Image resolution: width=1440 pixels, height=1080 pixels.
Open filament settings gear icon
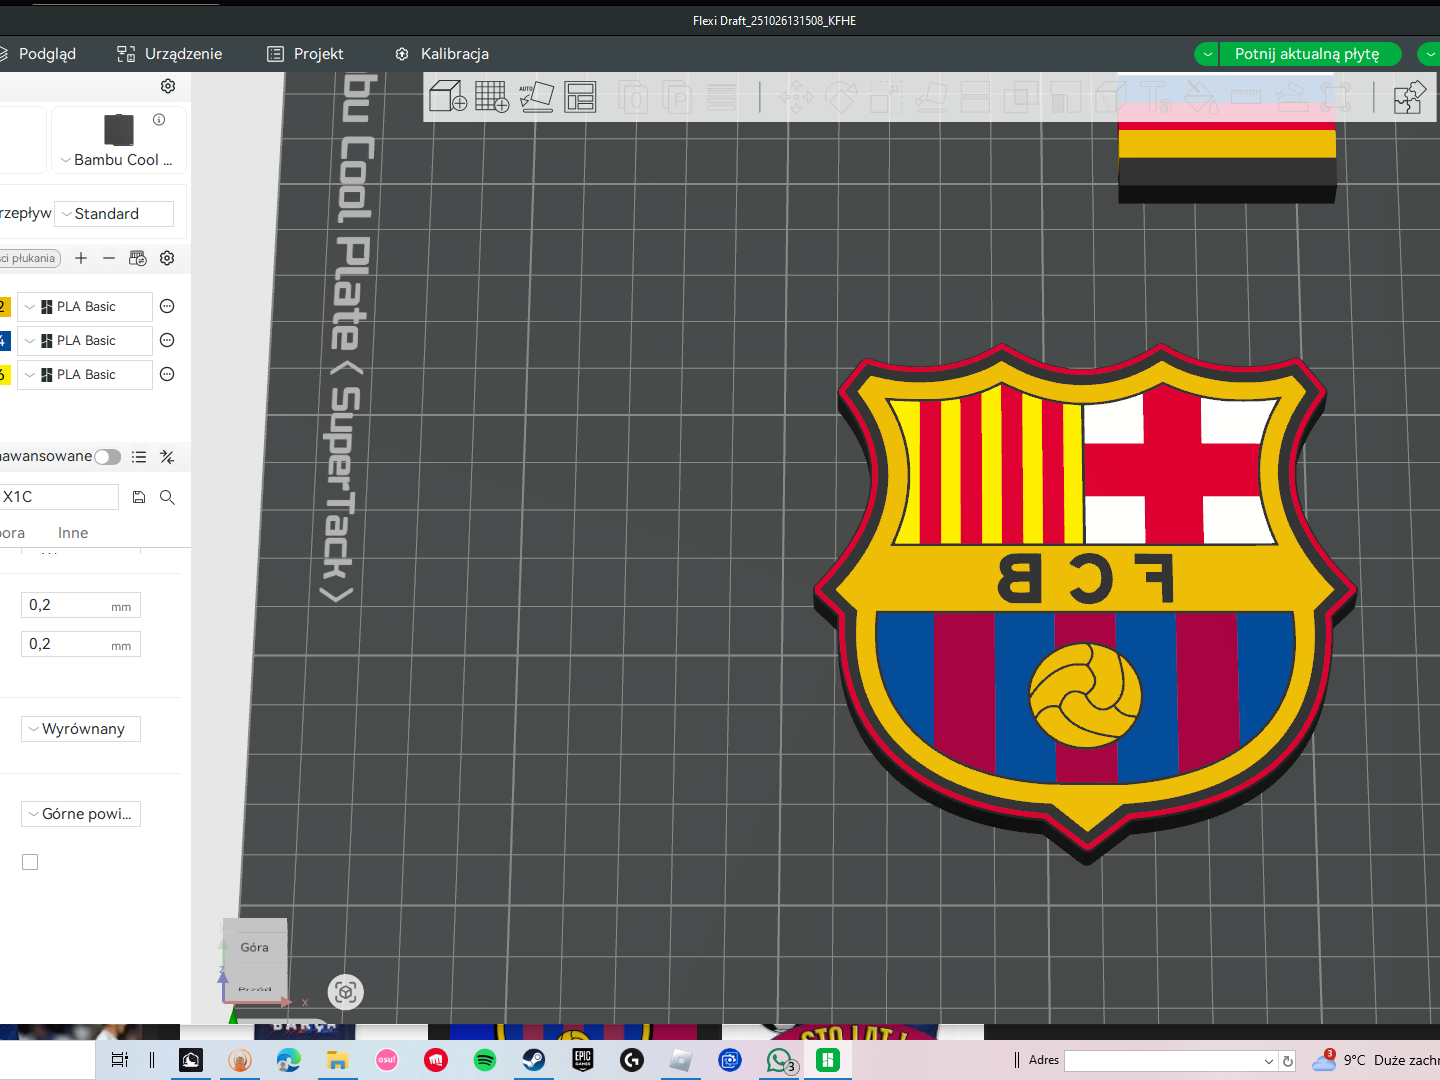pyautogui.click(x=167, y=258)
